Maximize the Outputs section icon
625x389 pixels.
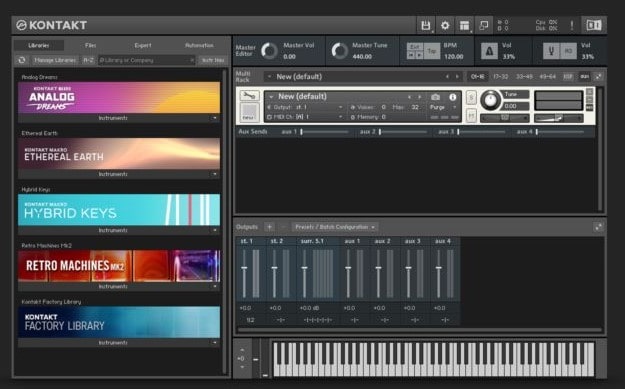coord(598,227)
